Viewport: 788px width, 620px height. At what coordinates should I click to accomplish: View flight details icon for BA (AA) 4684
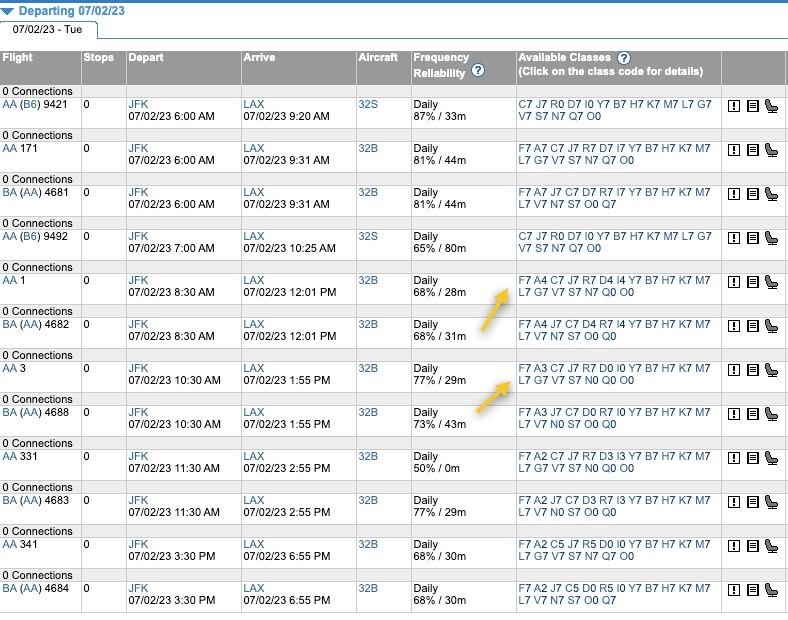click(752, 590)
